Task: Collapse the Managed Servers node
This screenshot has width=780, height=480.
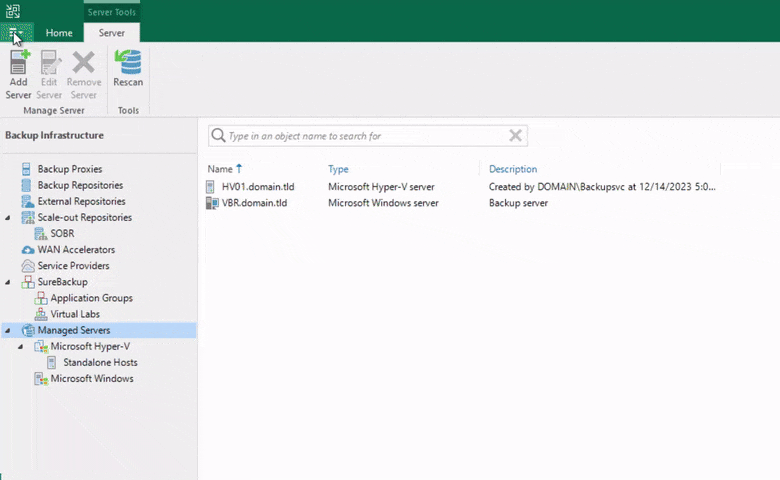Action: coord(7,331)
